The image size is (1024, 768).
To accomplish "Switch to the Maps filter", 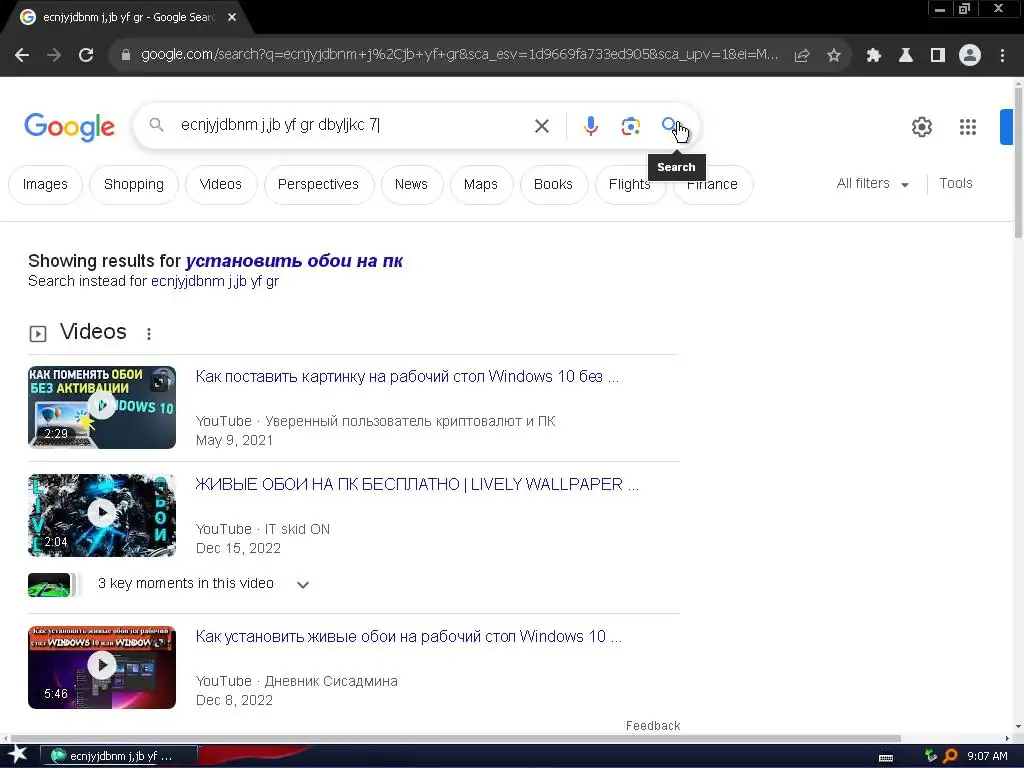I will [481, 185].
